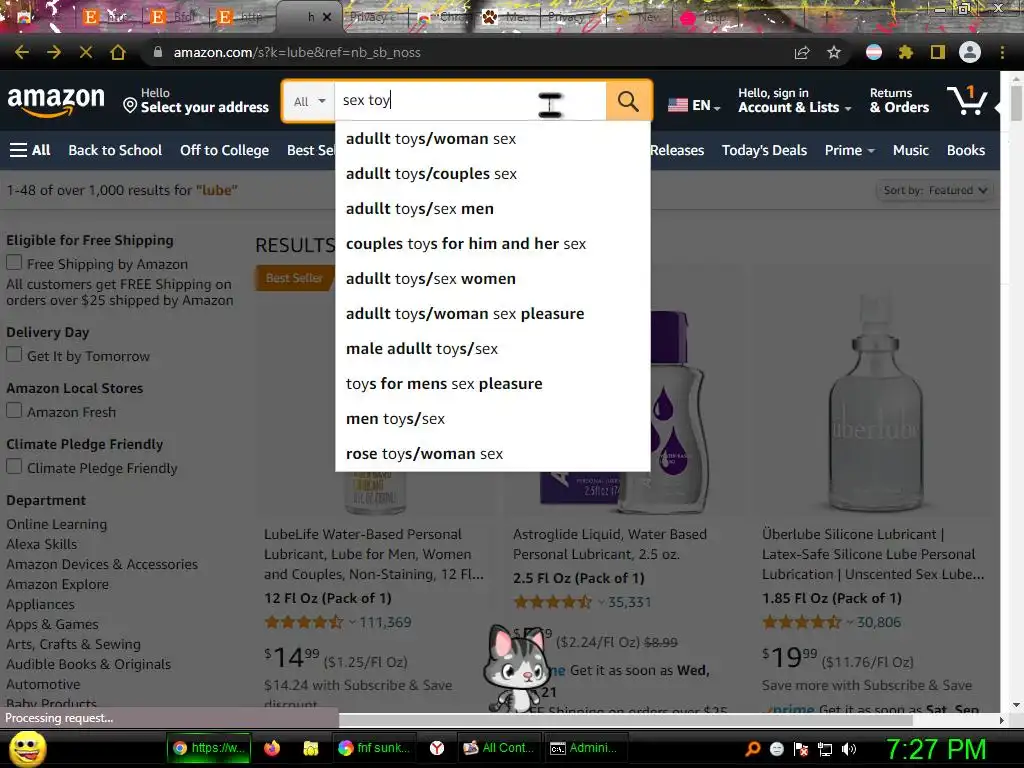Open the network tray icon
1024x768 pixels.
coord(825,748)
